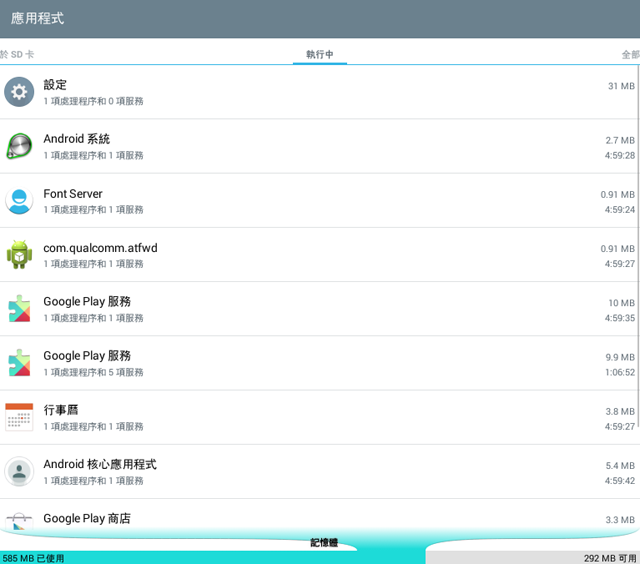
Task: Click the vertical scrollbar of the list
Action: pyautogui.click(x=638, y=247)
